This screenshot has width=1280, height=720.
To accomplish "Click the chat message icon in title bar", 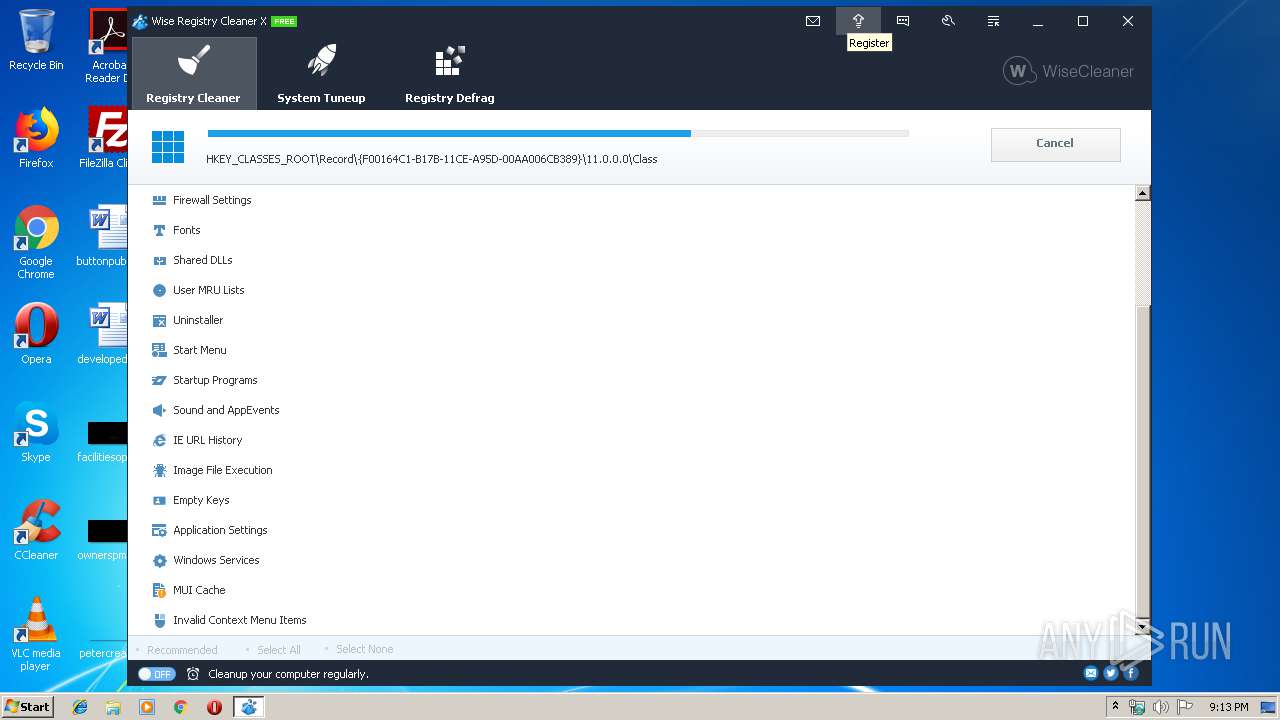I will tap(903, 21).
